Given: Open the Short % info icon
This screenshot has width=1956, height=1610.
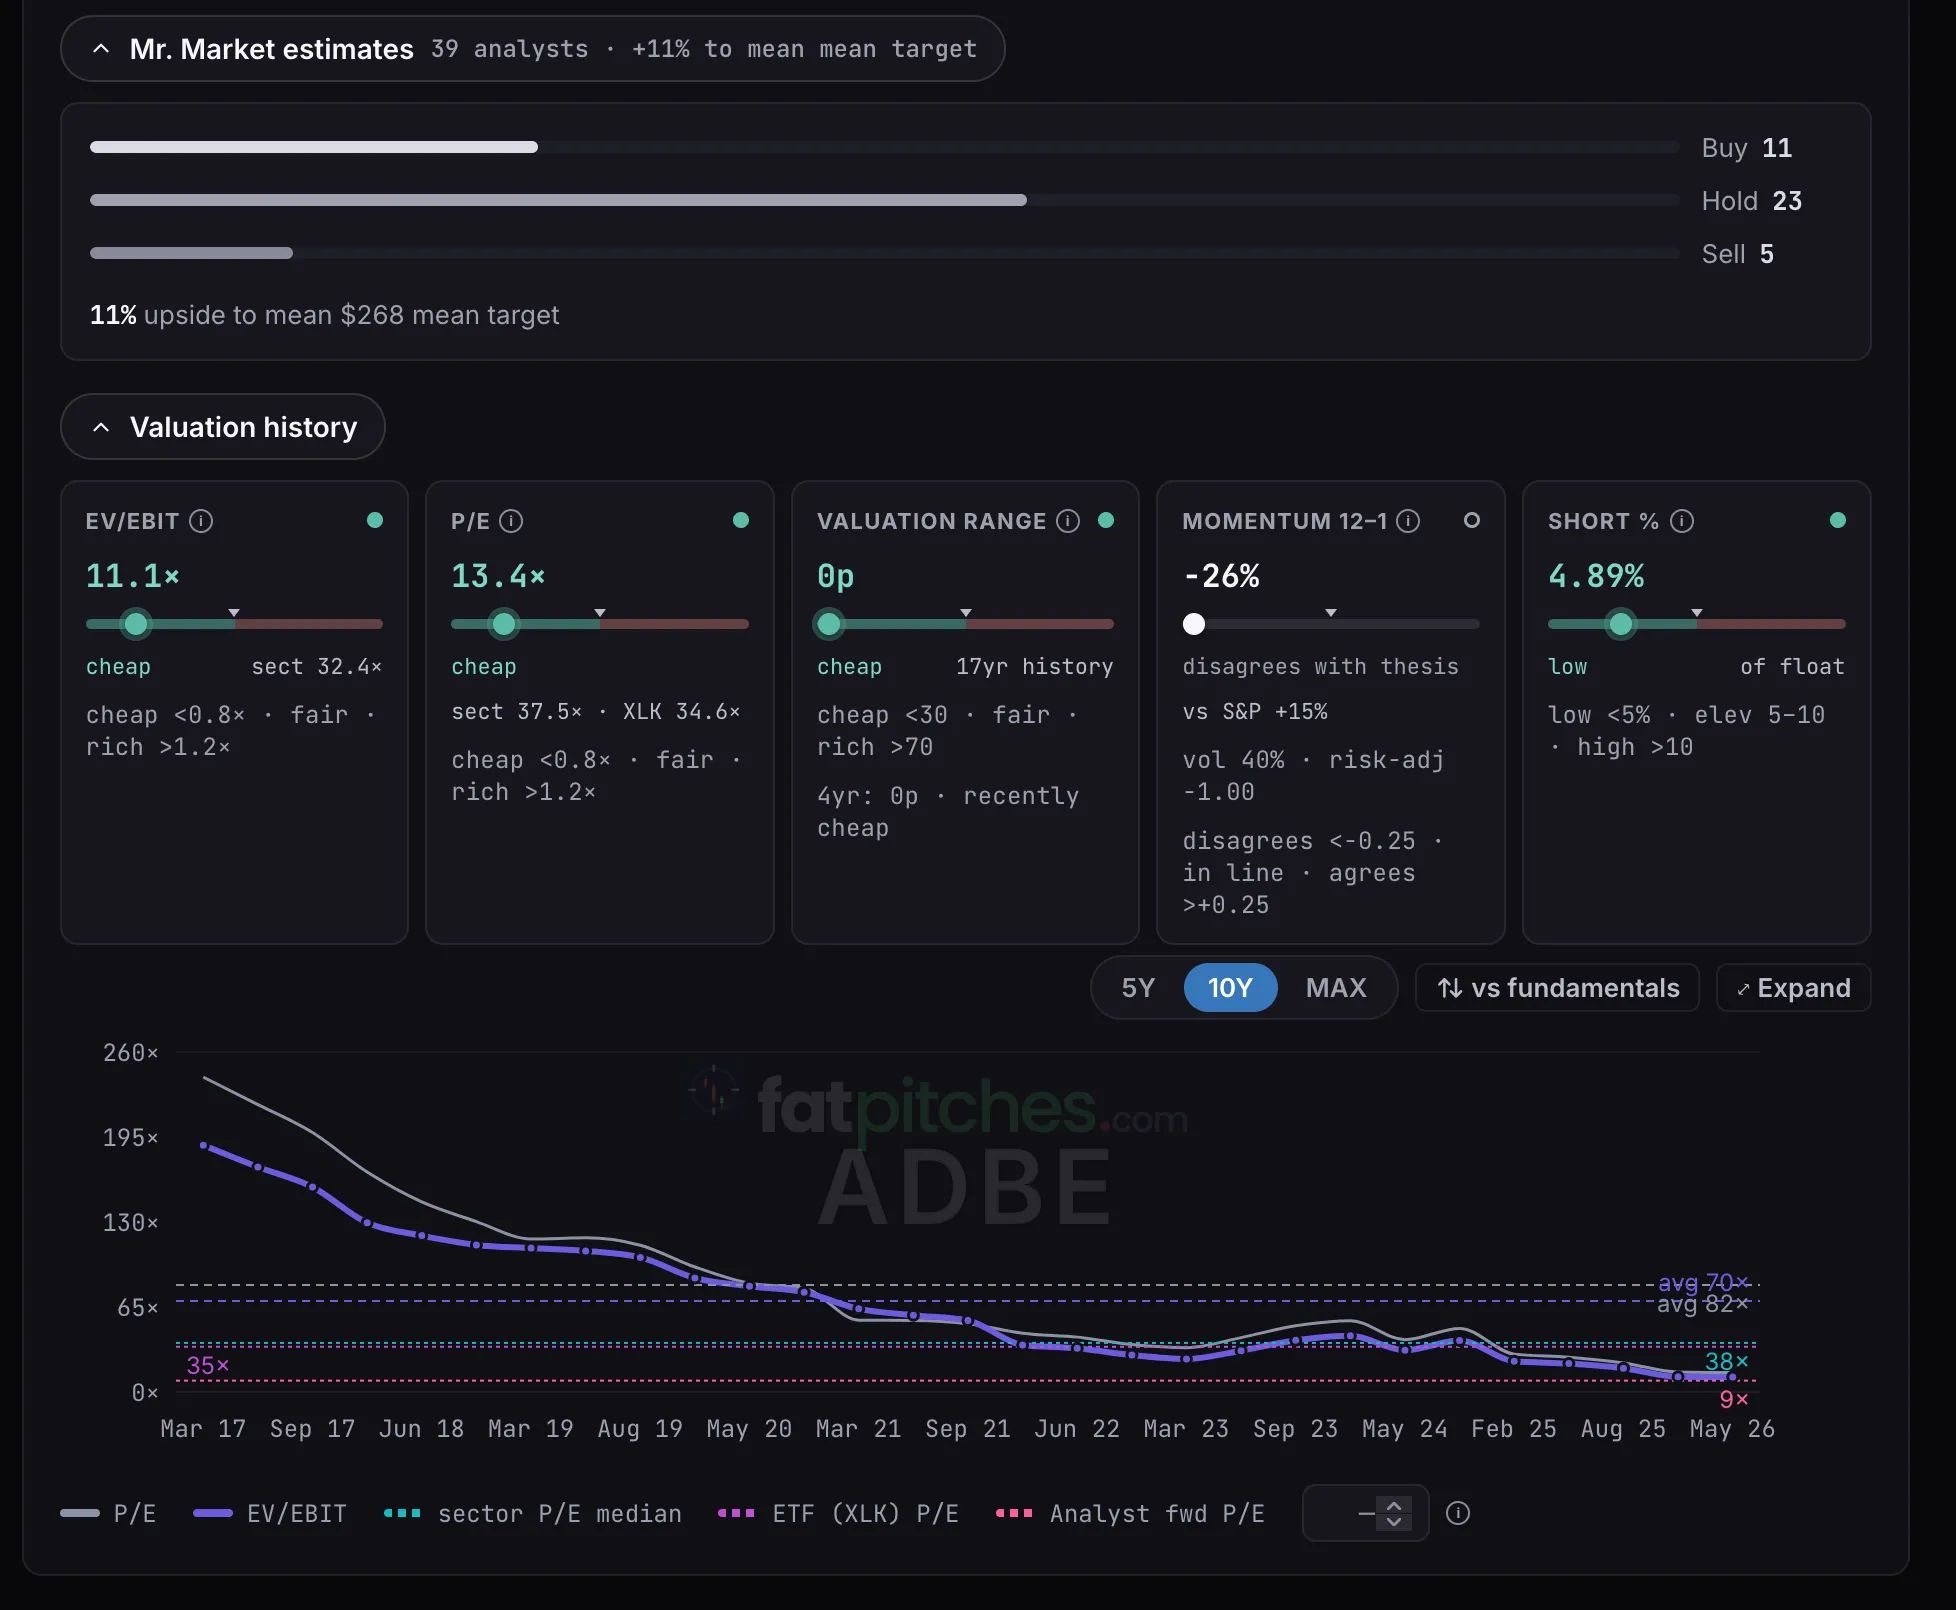Looking at the screenshot, I should (x=1682, y=521).
